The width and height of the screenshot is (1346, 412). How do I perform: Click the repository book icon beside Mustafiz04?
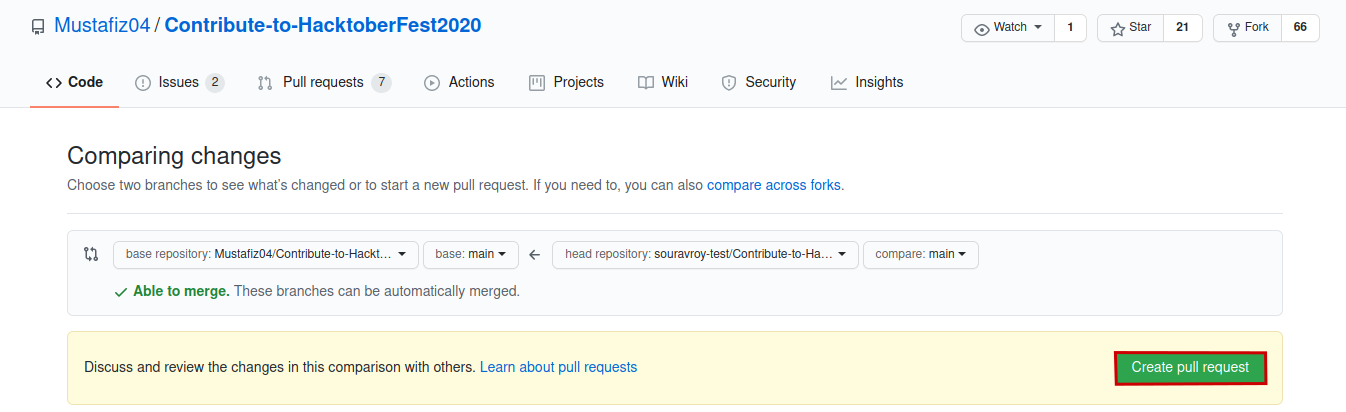point(38,27)
